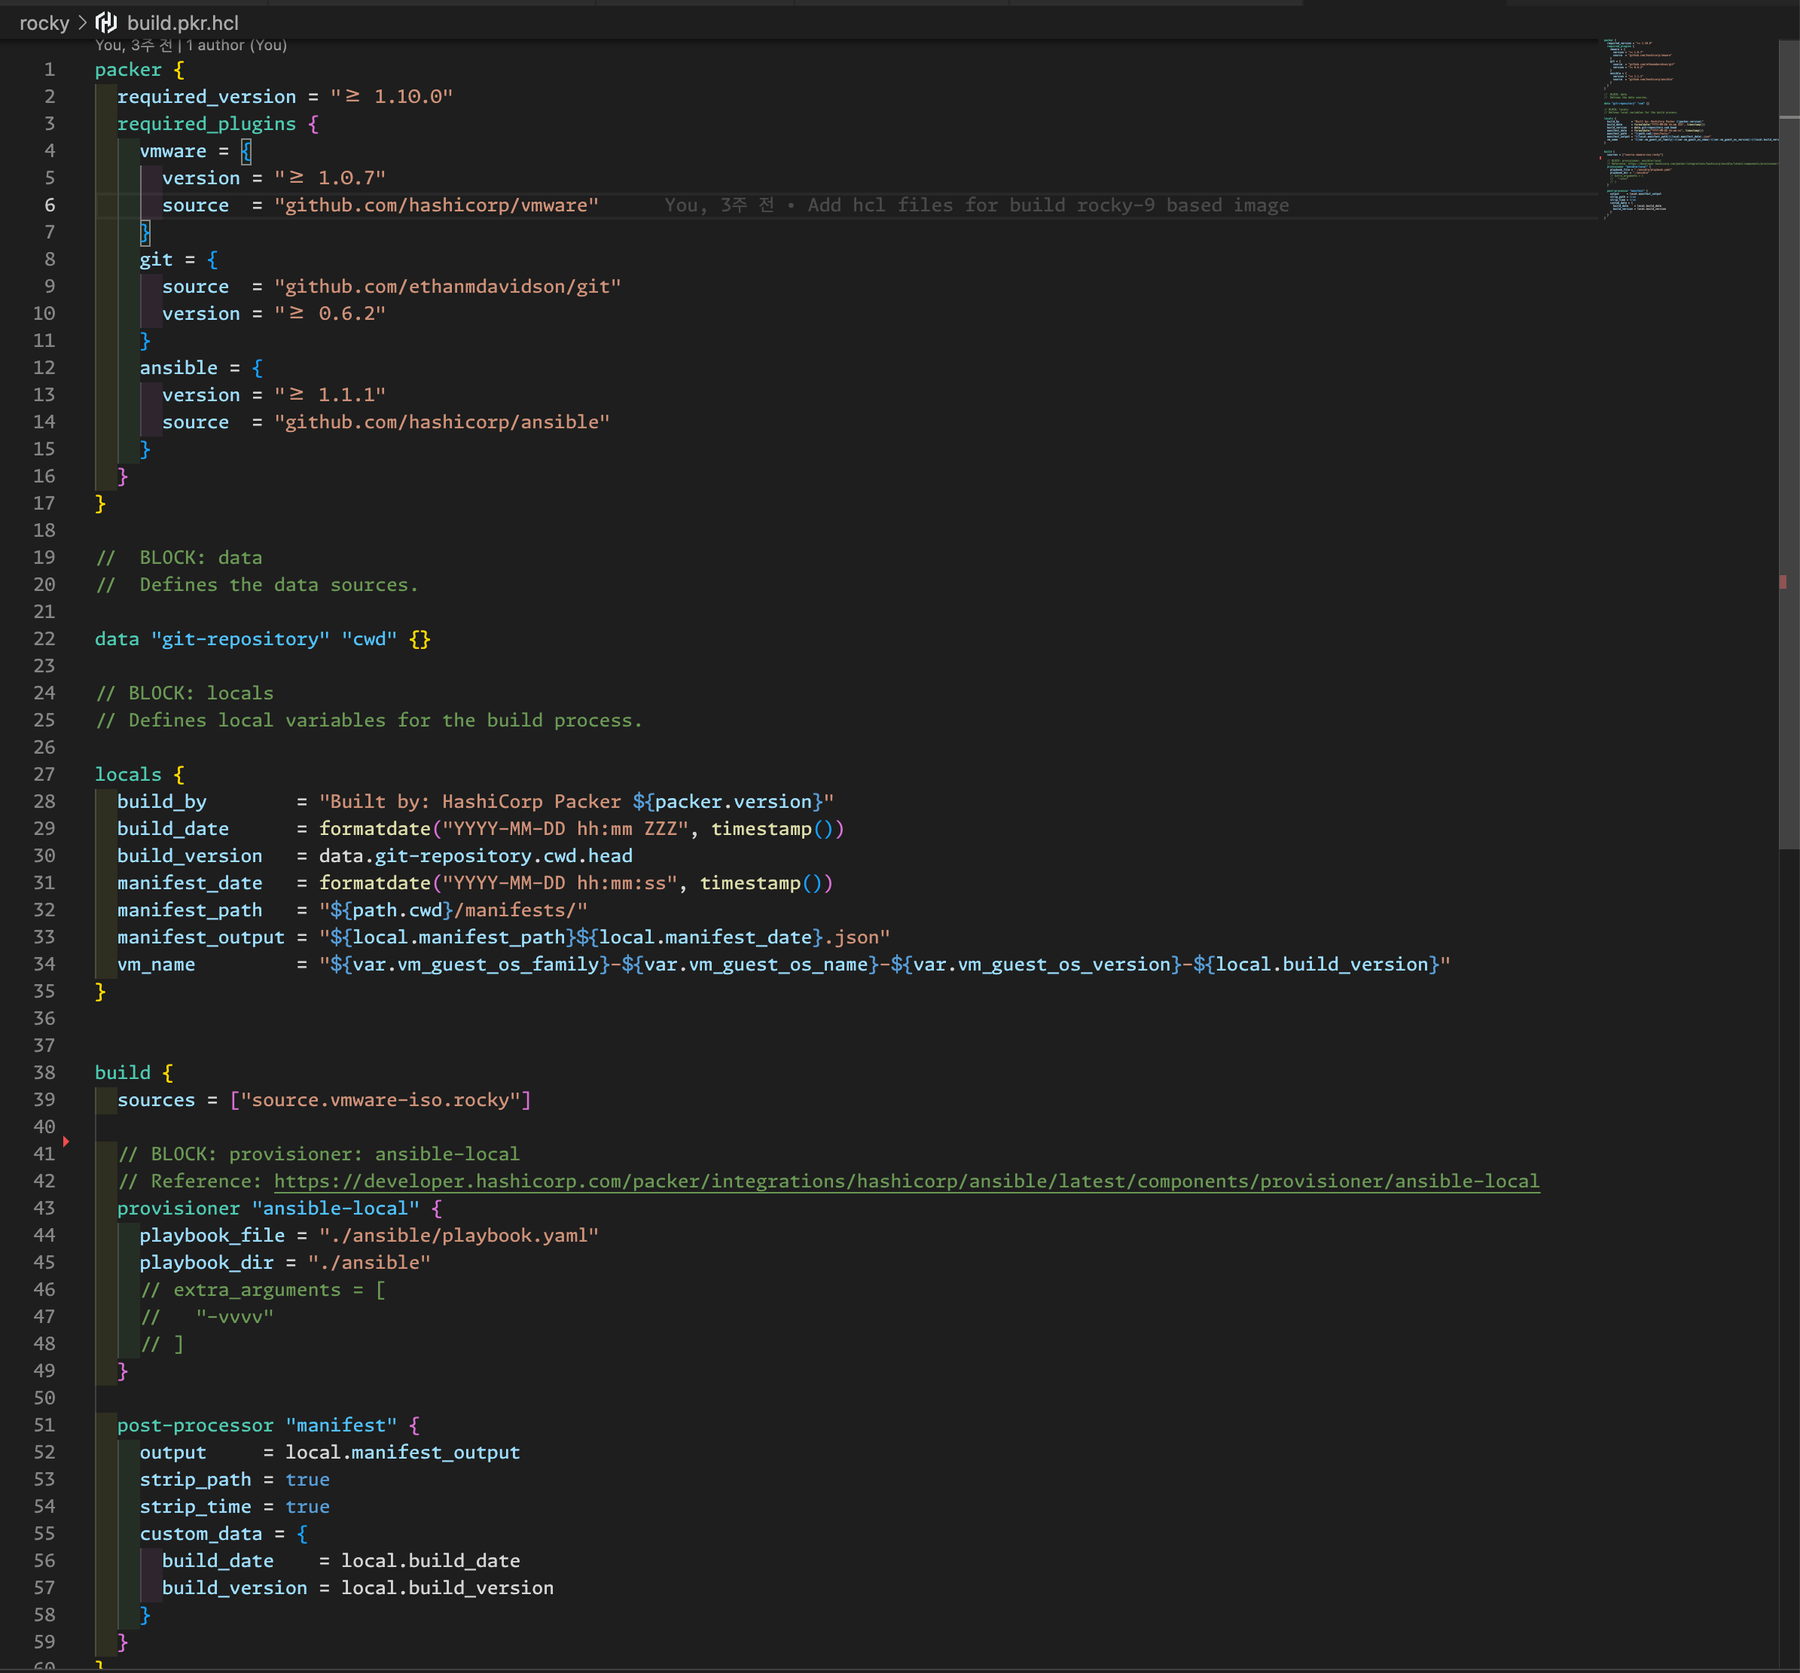Open build.pkr.hcl breadcrumb item
This screenshot has height=1673, width=1800.
point(182,22)
